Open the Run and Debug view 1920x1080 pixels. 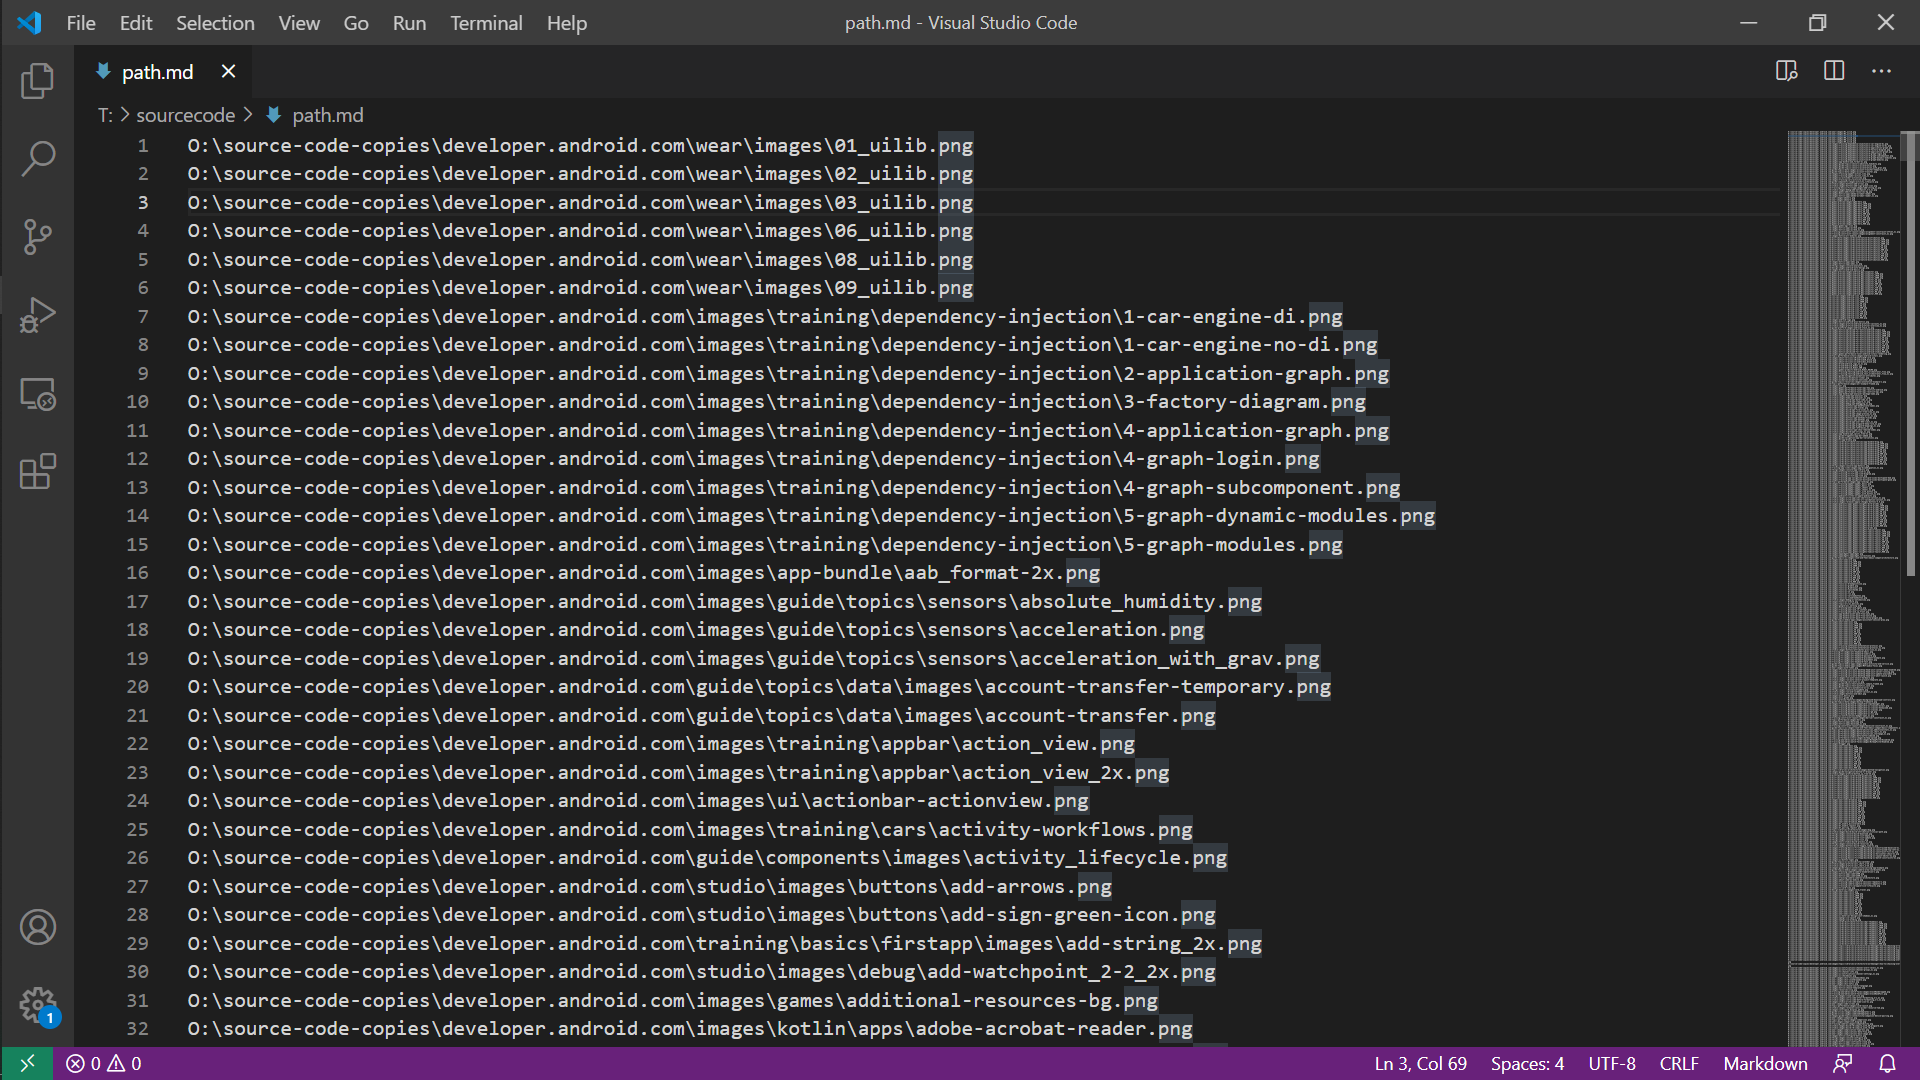37,315
